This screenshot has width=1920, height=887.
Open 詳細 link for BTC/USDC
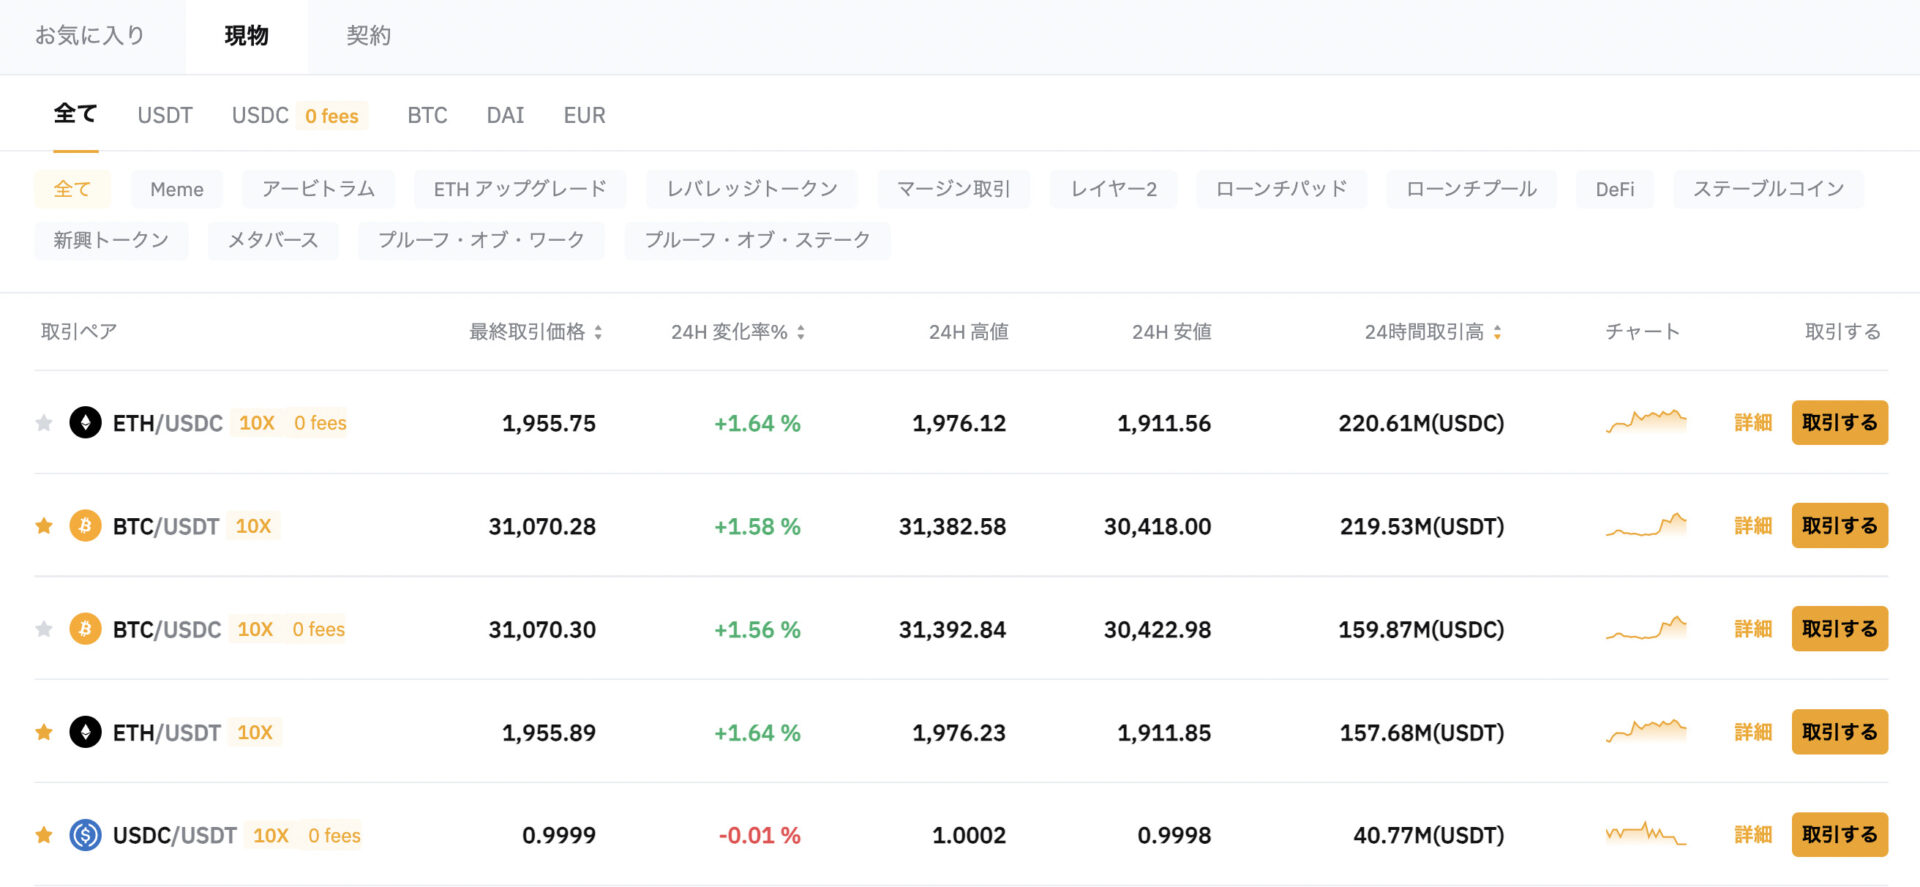coord(1753,629)
